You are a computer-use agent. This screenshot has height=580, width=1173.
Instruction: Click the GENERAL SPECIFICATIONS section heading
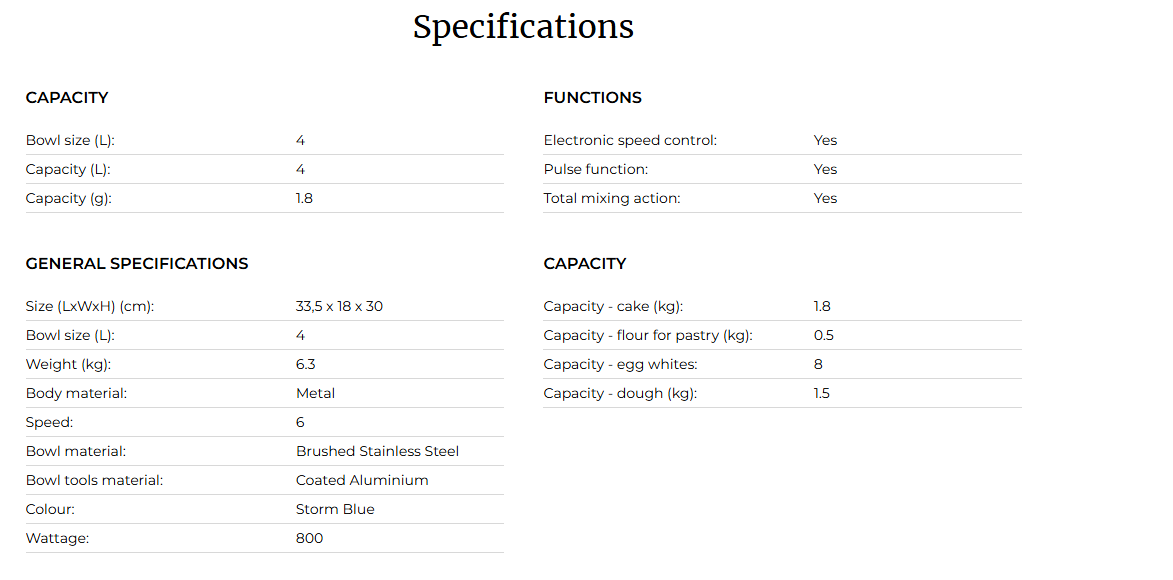137,263
